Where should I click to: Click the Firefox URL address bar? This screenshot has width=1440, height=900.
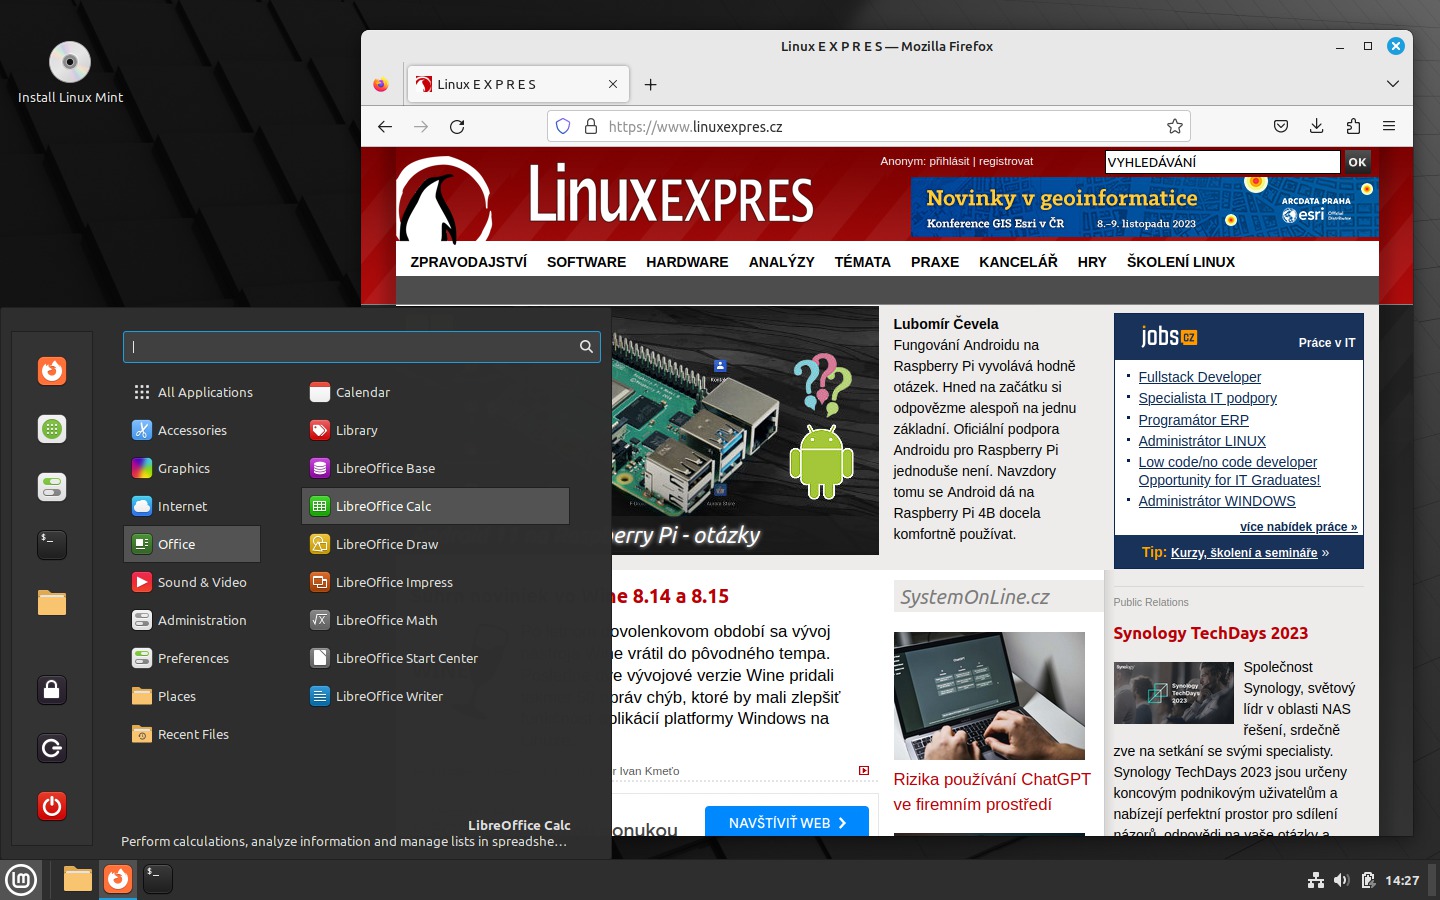tap(868, 126)
